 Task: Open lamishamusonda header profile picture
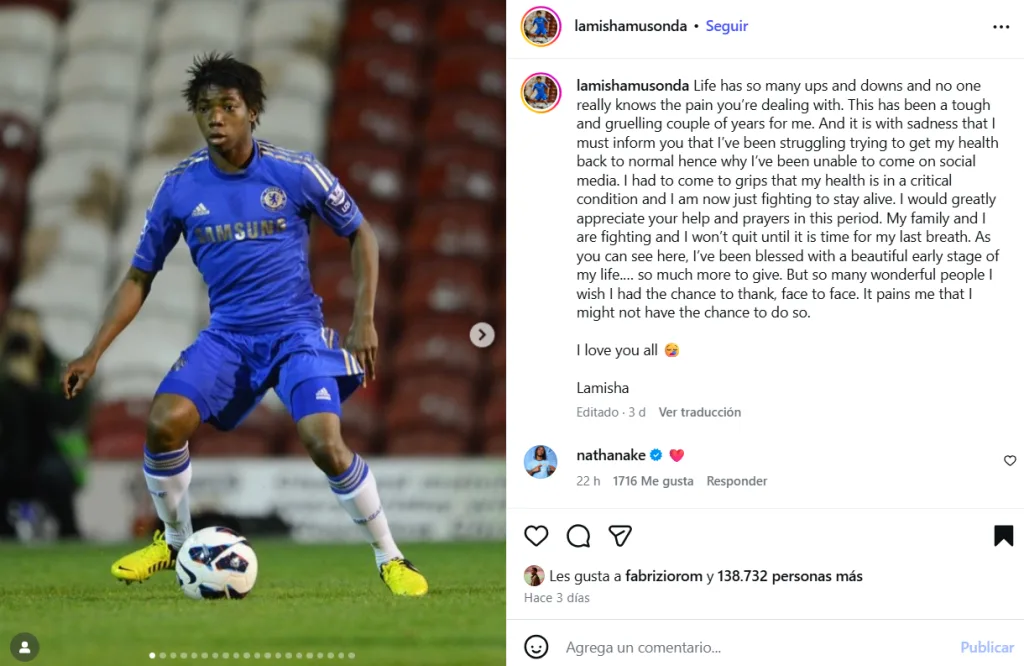point(541,27)
